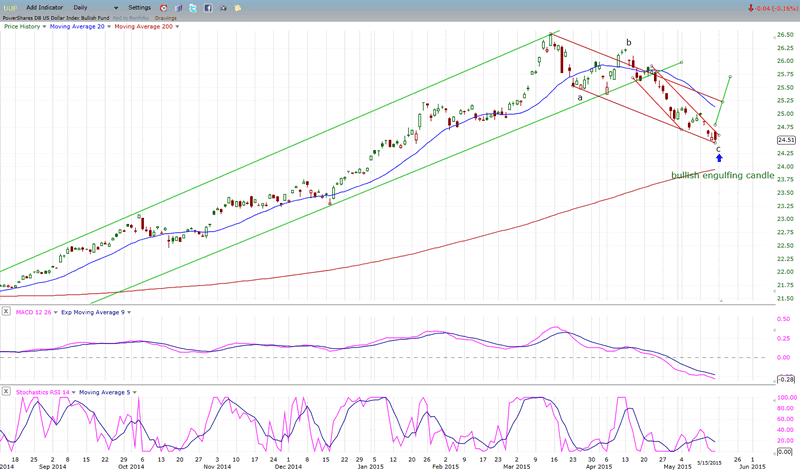Screen dimensions: 800x470
Task: Close the MACD indicator panel with X
Action: tap(6, 311)
